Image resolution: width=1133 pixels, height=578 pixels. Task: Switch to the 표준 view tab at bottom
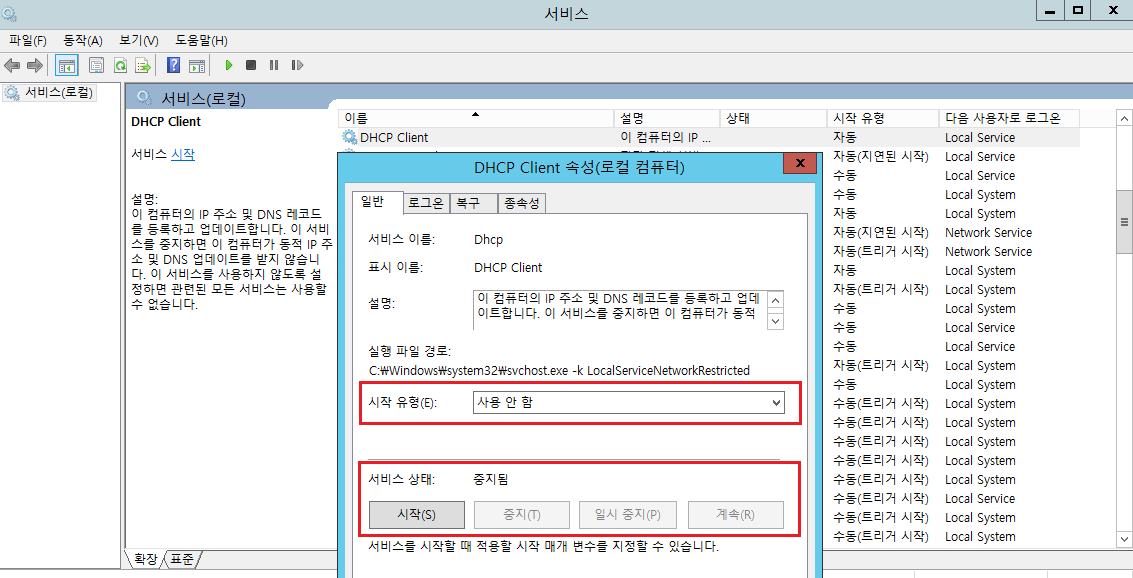point(182,558)
